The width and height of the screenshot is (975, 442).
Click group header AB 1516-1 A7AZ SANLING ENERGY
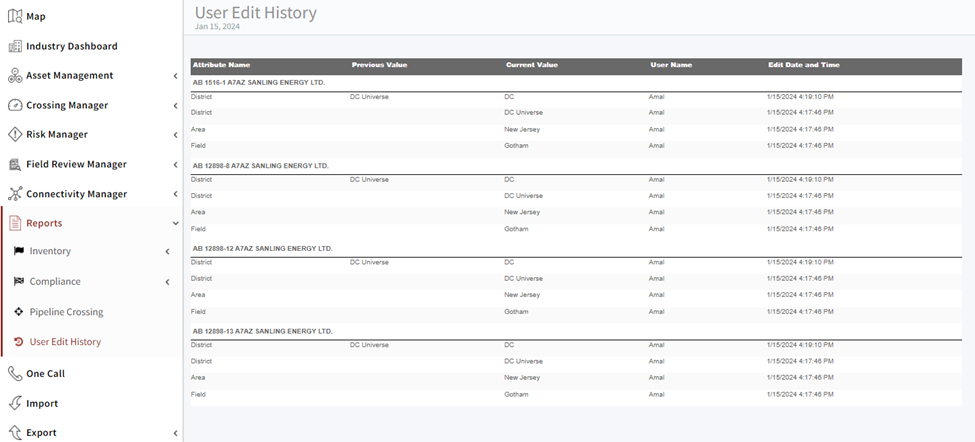coord(259,82)
